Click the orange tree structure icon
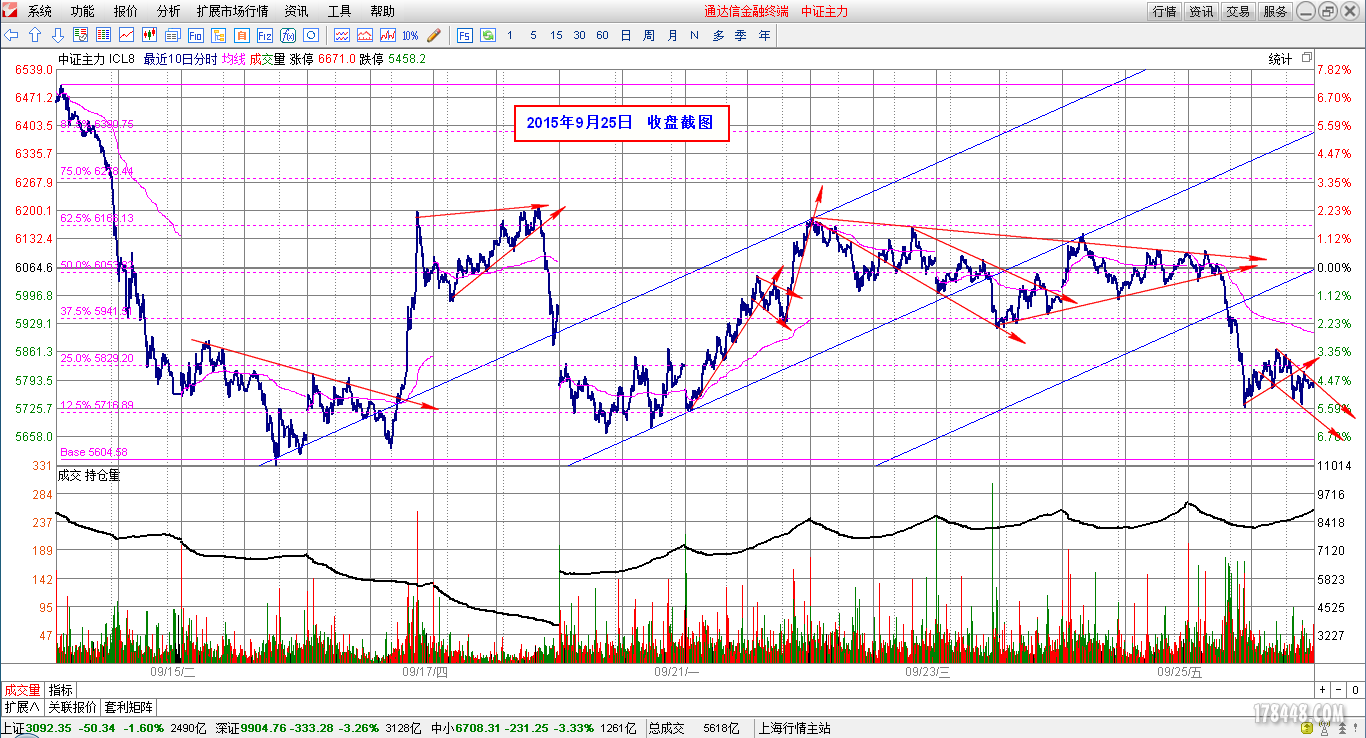Viewport: 1366px width, 738px height. click(x=218, y=35)
